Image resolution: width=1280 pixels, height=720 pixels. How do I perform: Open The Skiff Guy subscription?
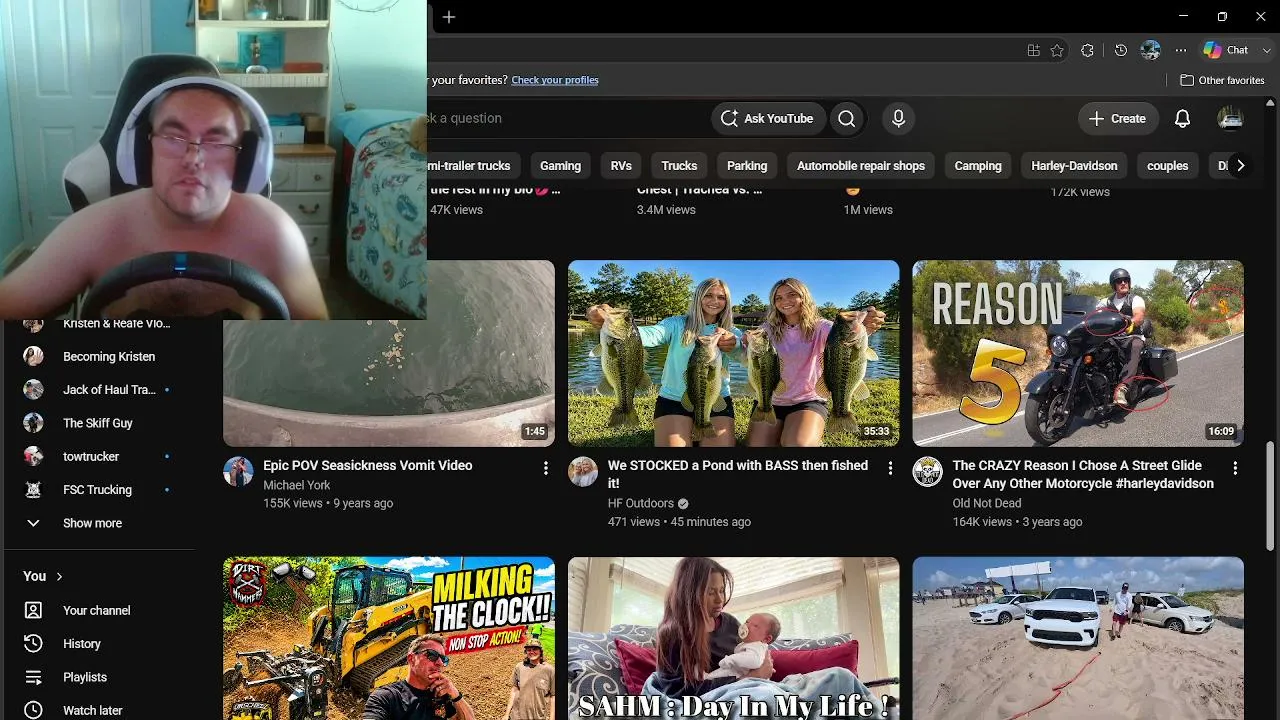point(99,423)
